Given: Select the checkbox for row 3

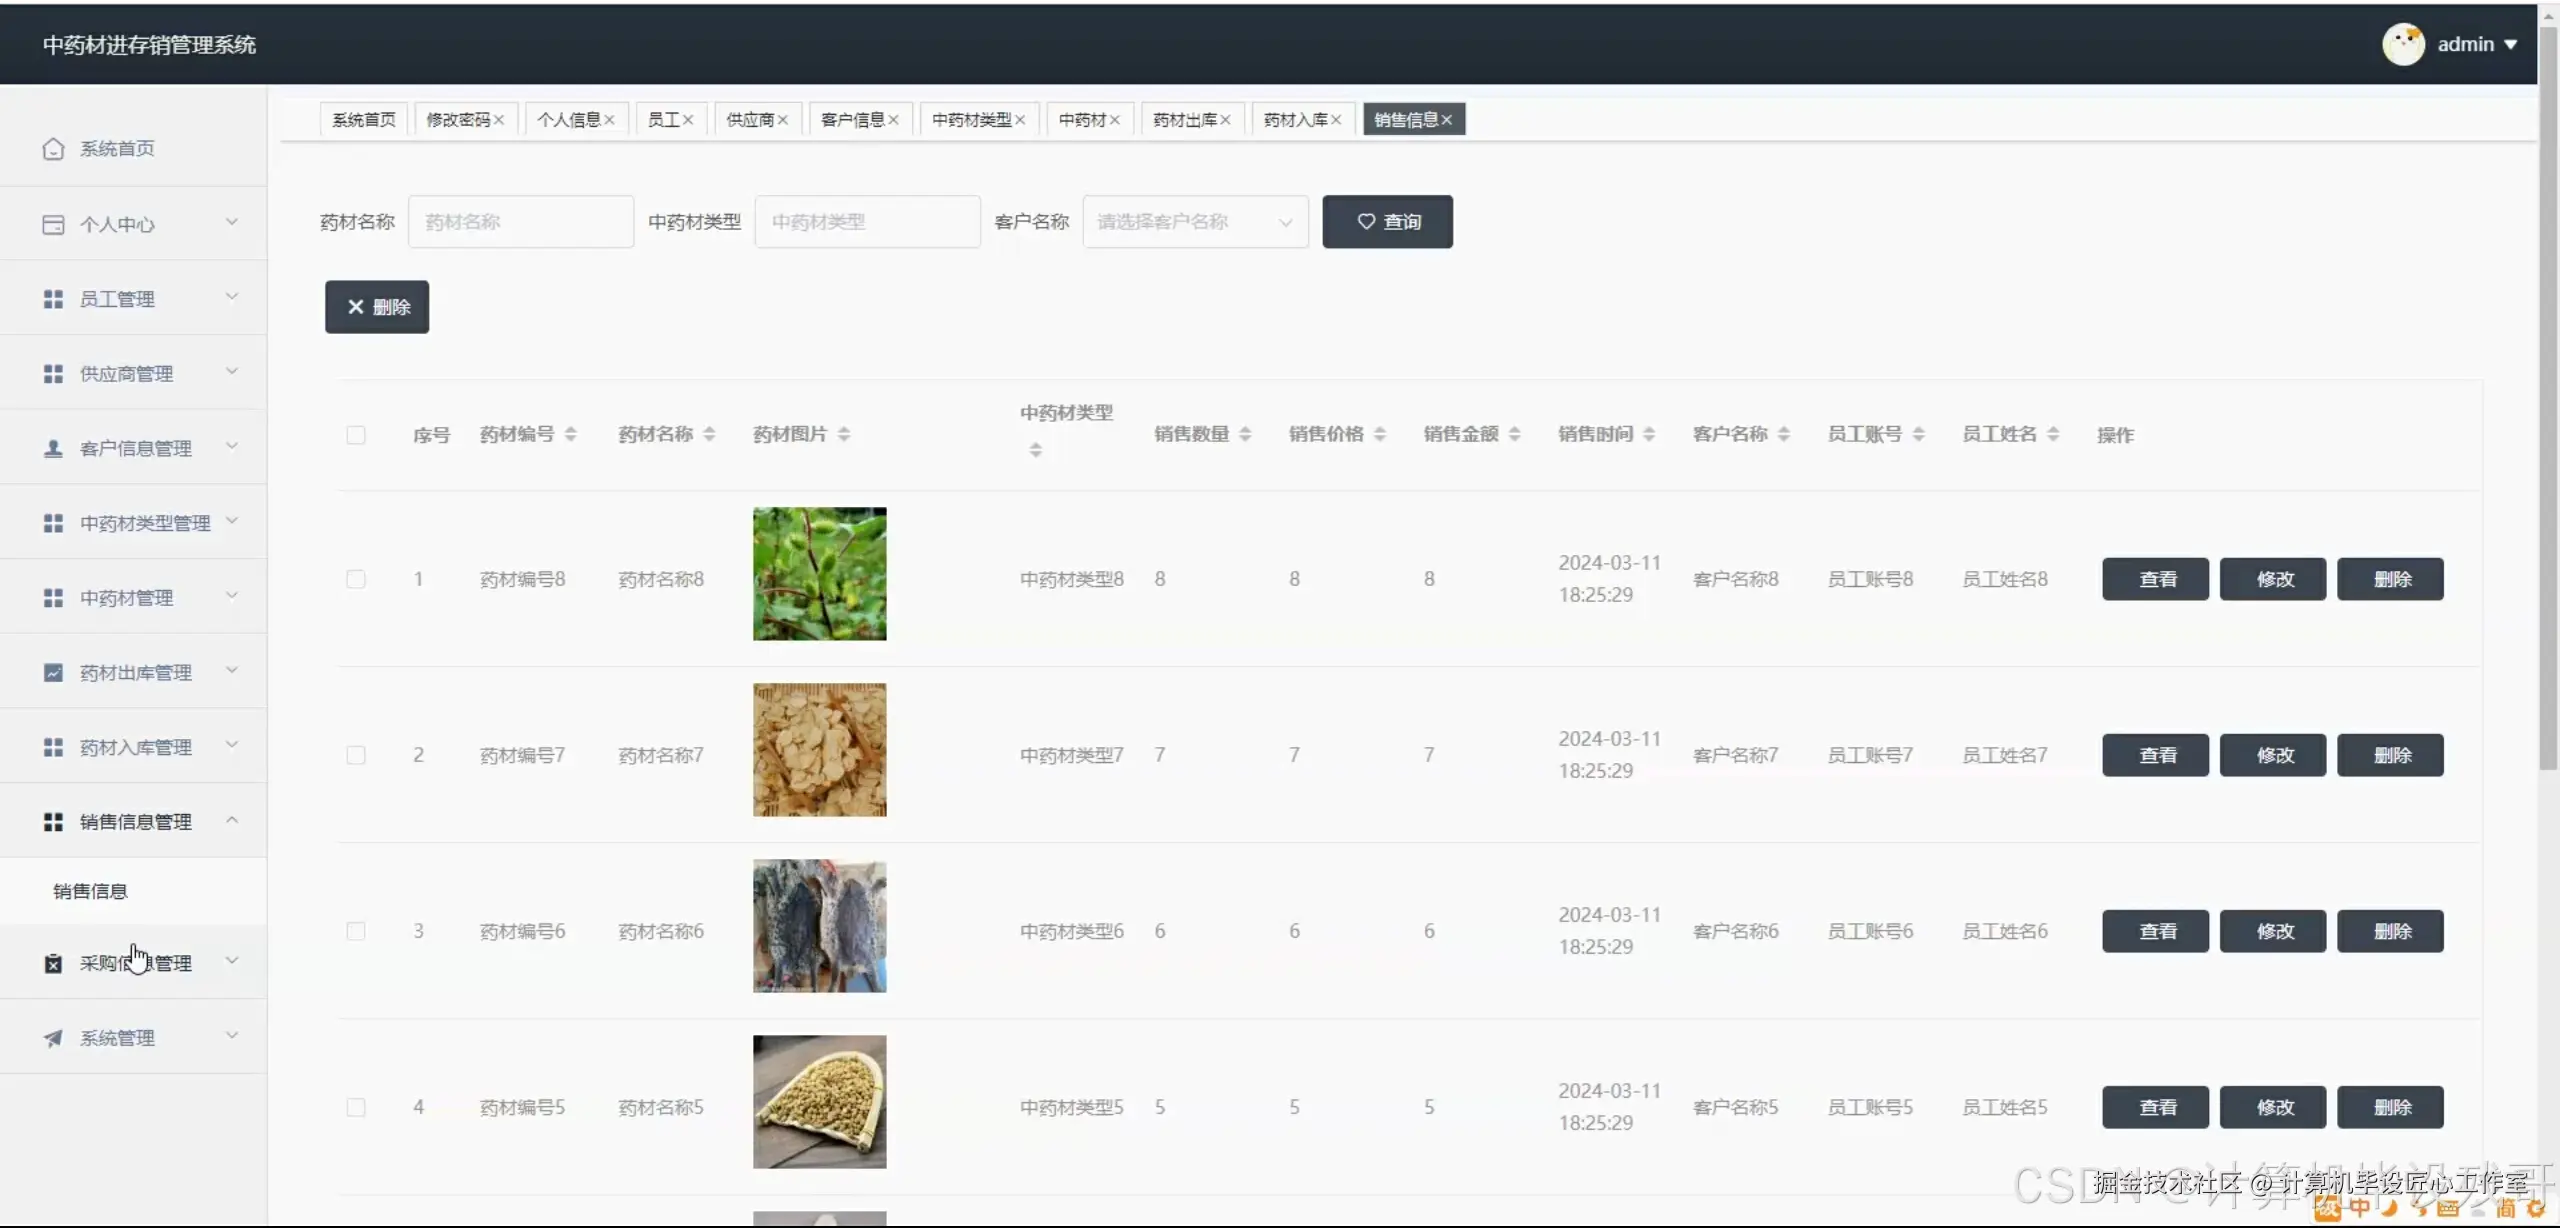Looking at the screenshot, I should coord(356,931).
